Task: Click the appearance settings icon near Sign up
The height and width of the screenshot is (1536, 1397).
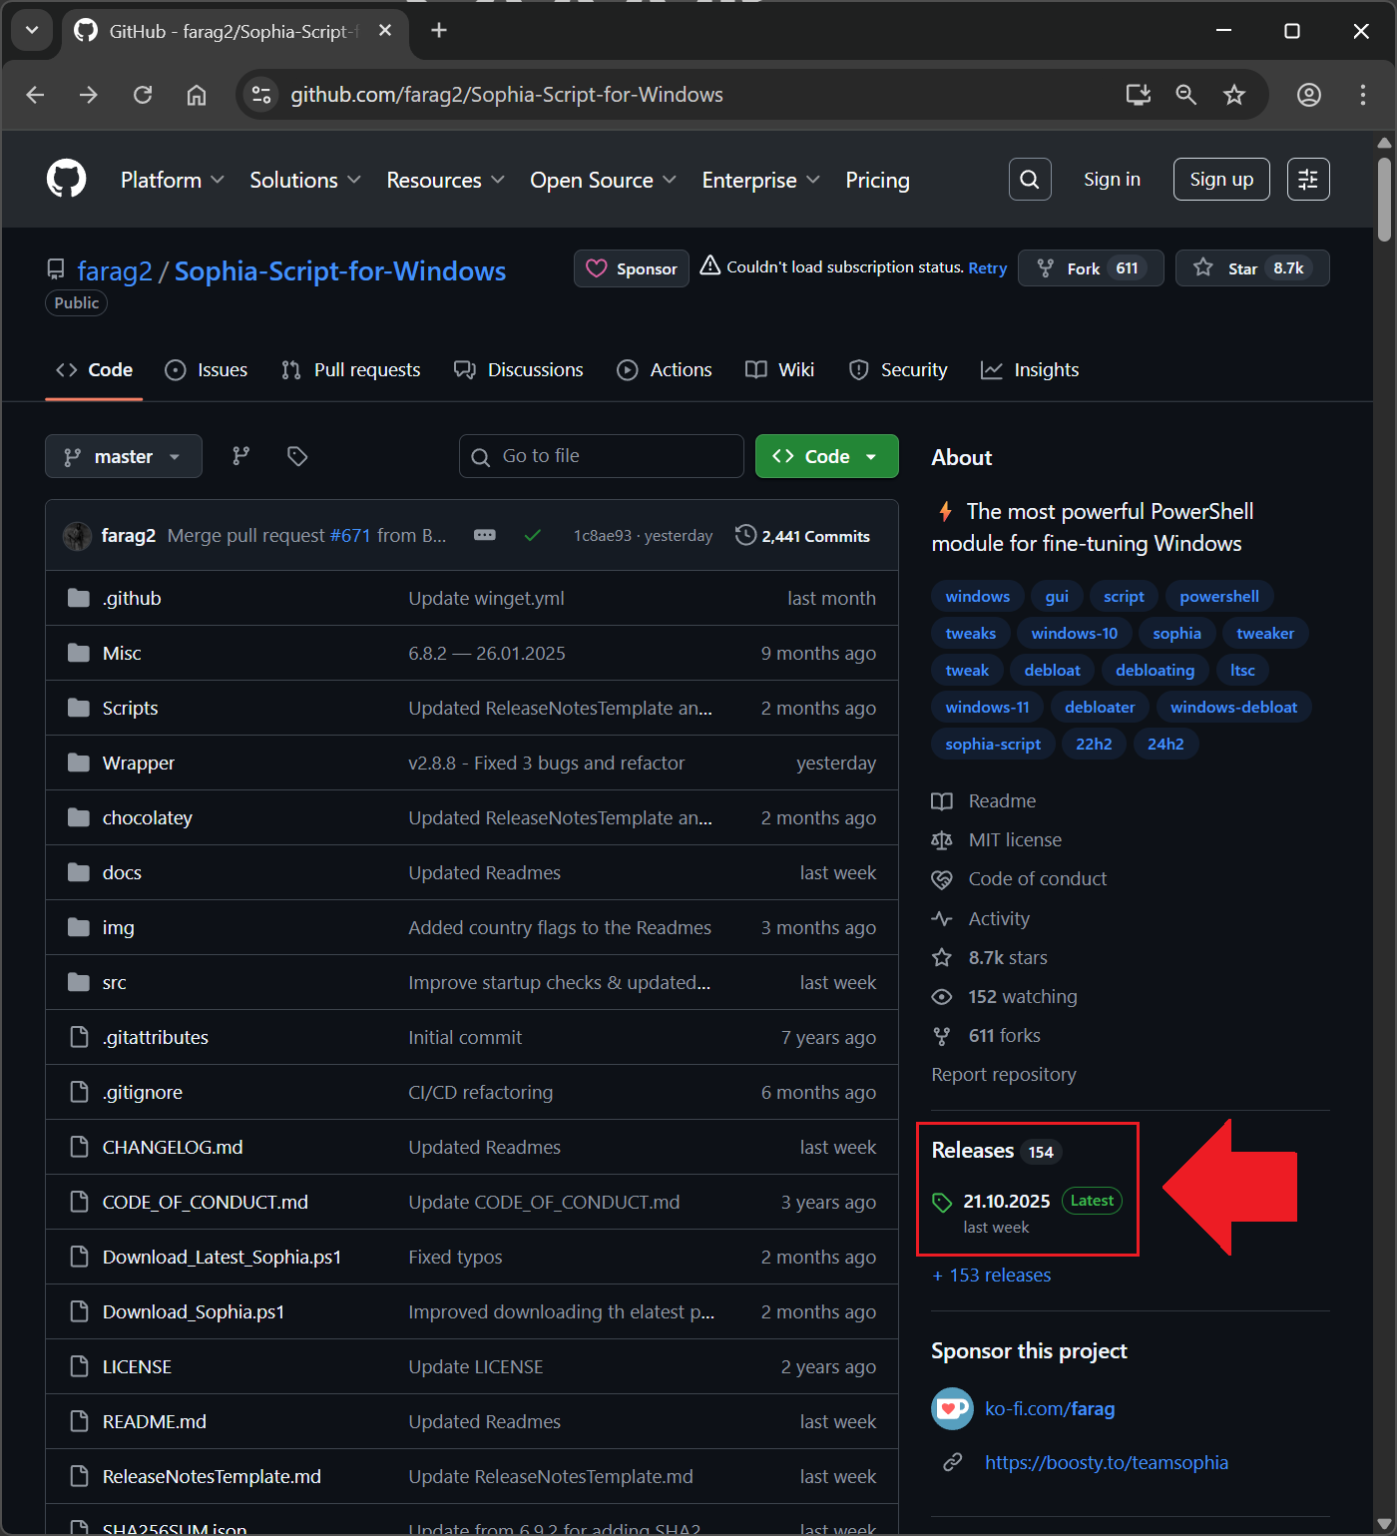Action: point(1308,179)
